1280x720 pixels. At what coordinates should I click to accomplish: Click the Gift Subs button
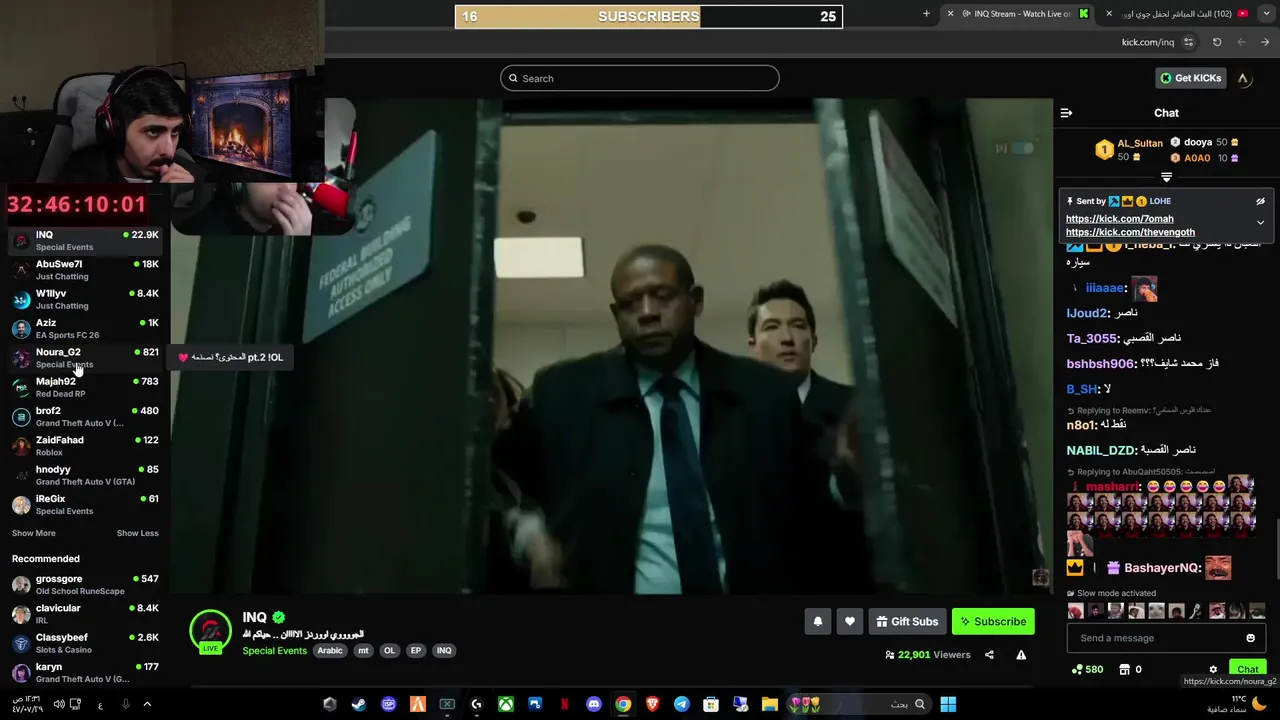(907, 622)
